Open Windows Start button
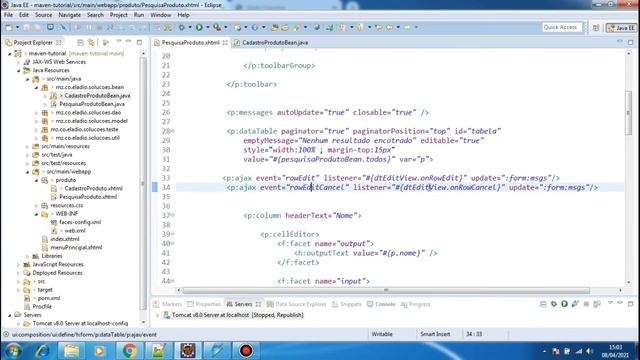The image size is (640, 360). pos(13,351)
